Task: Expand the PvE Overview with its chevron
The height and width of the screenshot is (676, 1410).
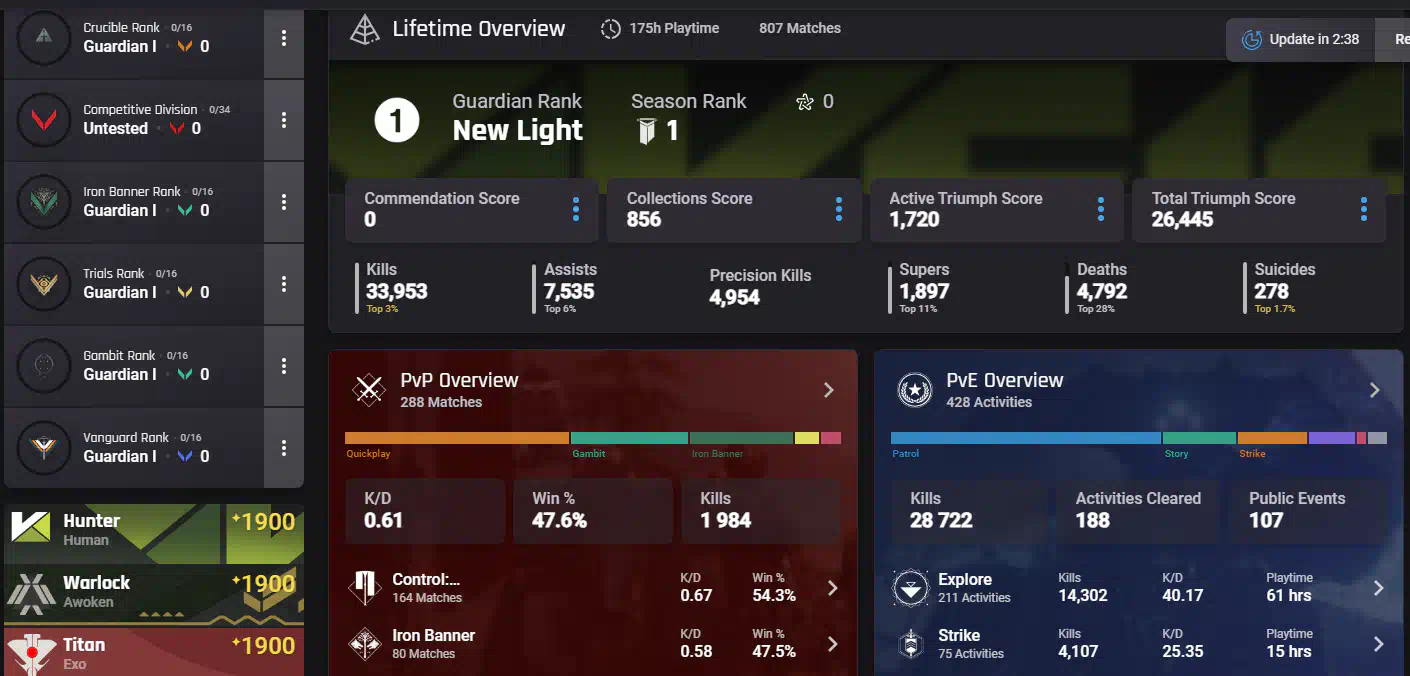Action: pos(1374,390)
